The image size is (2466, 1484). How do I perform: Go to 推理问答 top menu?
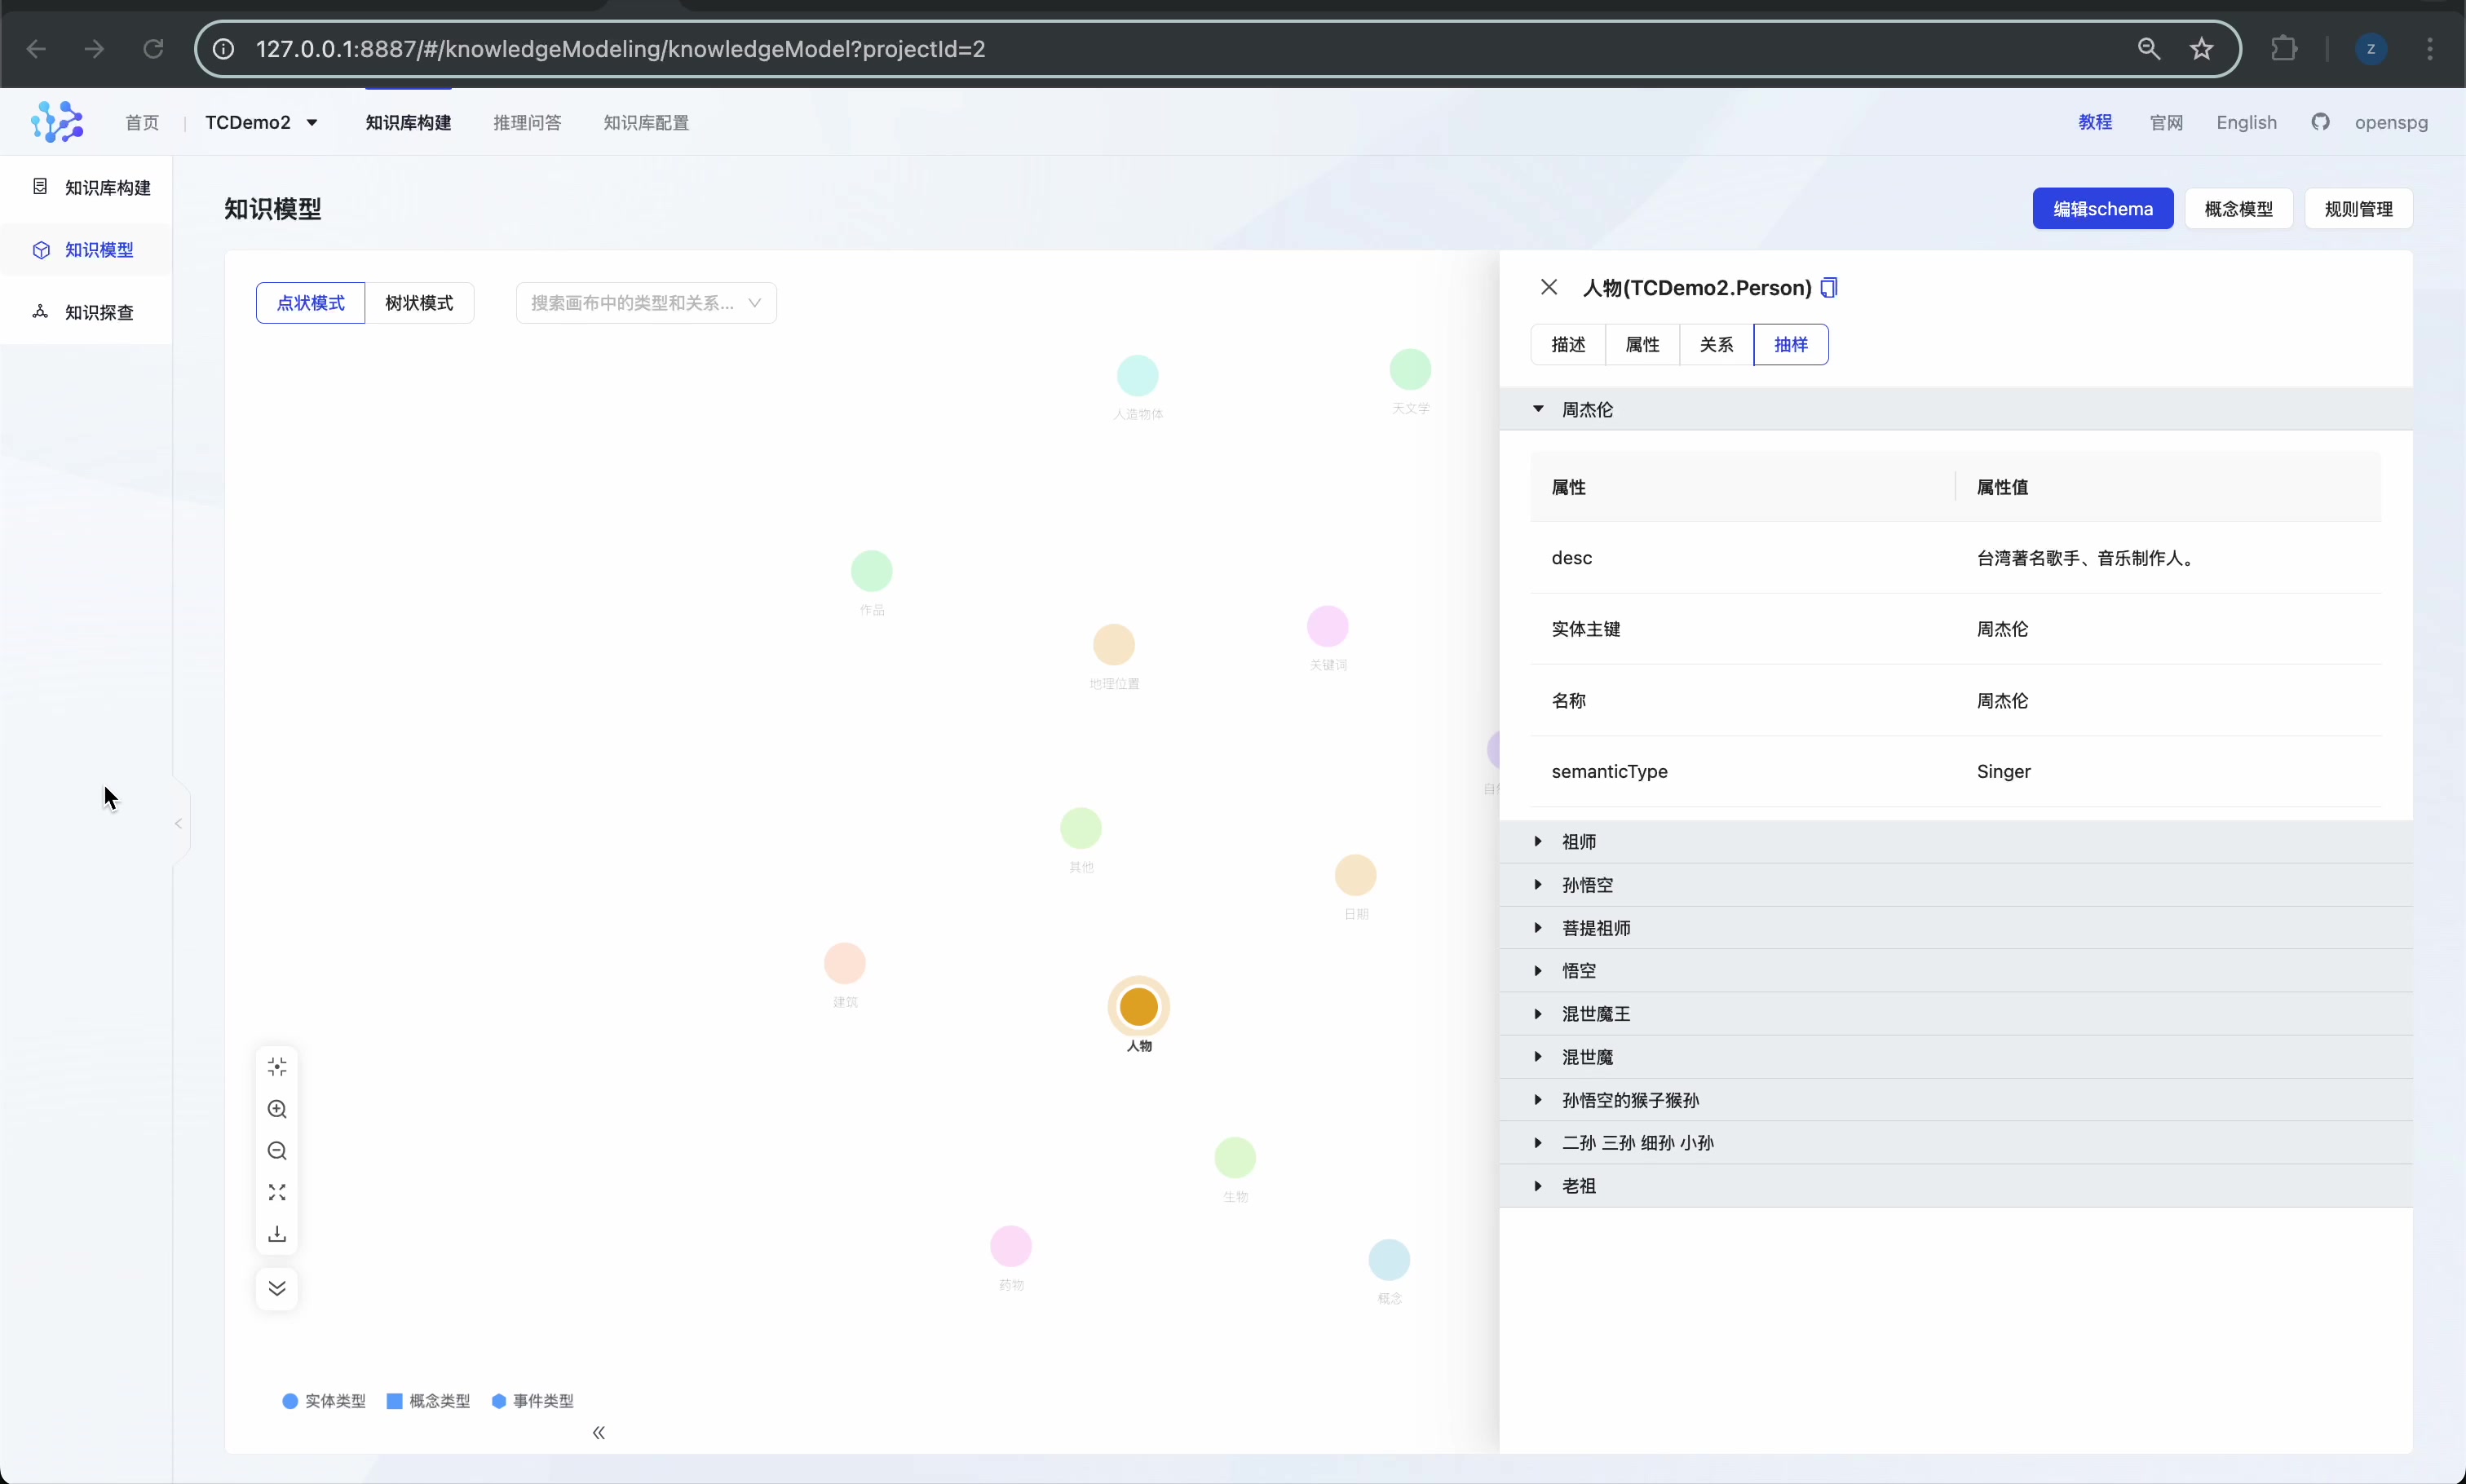pyautogui.click(x=527, y=122)
